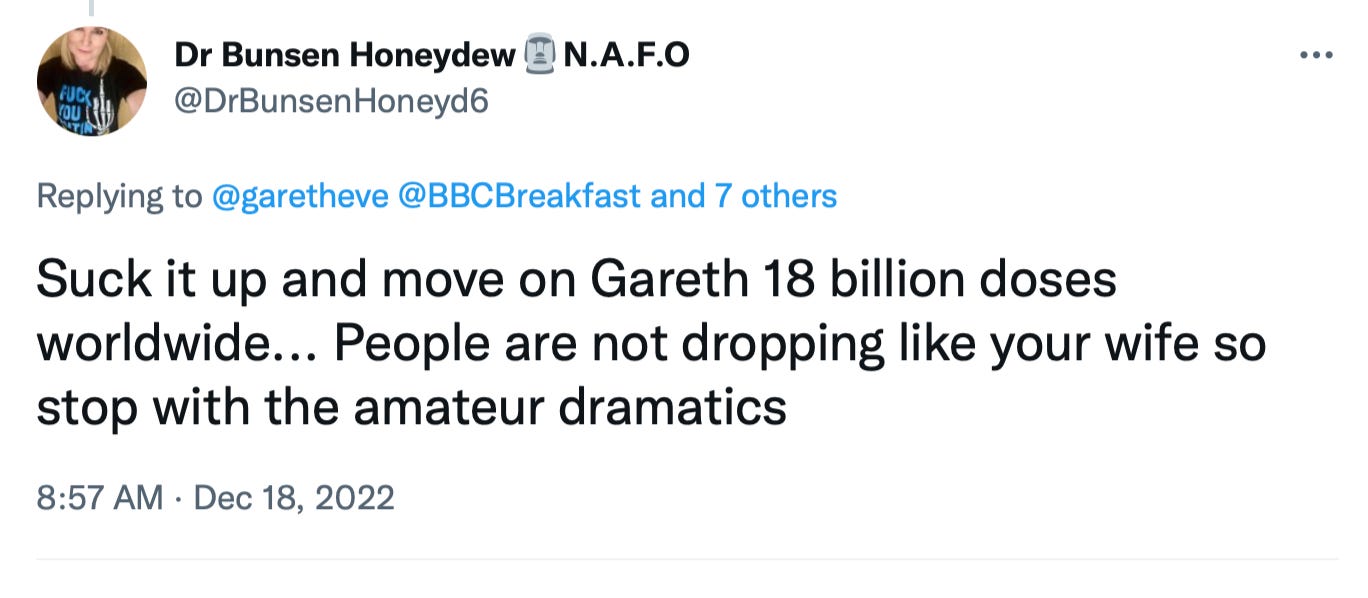Open the @garetheve mention
The width and height of the screenshot is (1368, 598).
[x=300, y=196]
